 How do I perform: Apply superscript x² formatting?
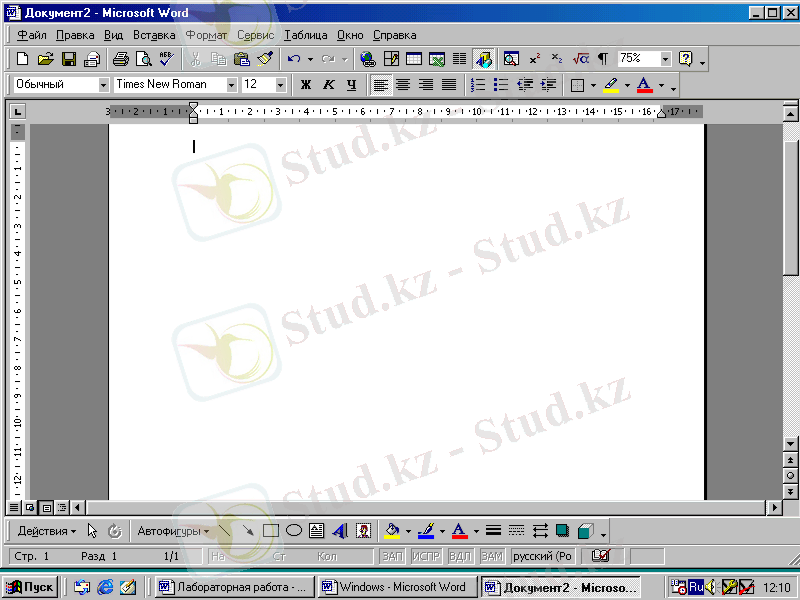534,59
